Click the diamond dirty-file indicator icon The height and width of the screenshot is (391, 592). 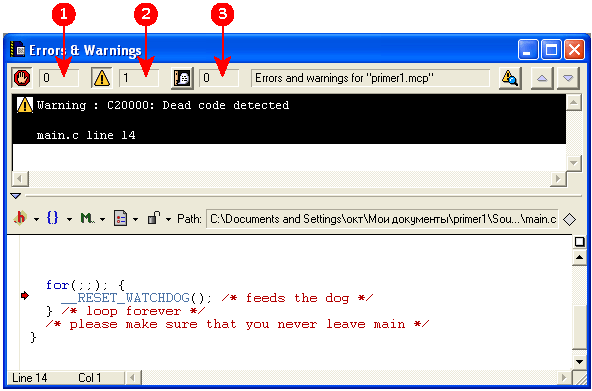(x=569, y=219)
